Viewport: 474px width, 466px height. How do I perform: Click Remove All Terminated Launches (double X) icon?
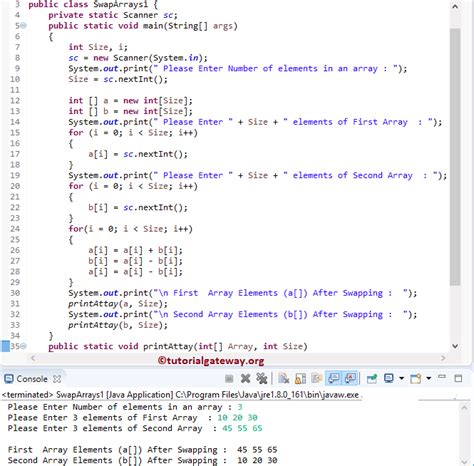[261, 378]
